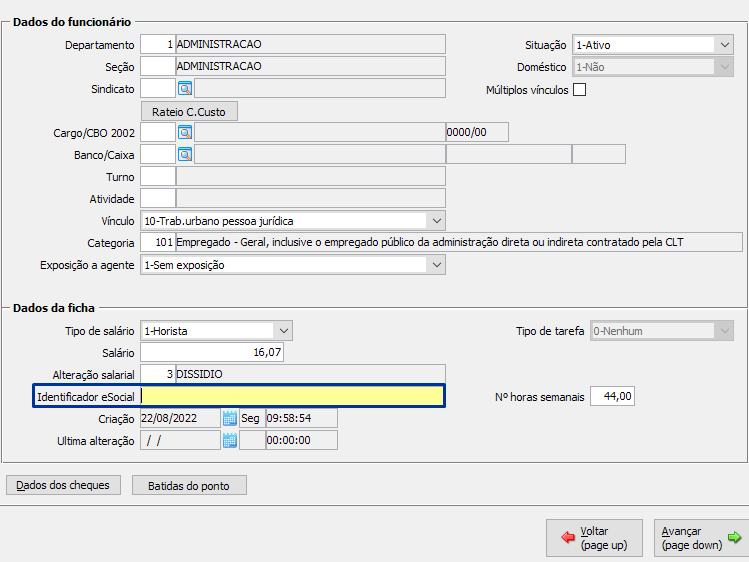Screen dimensions: 749x562
Task: Click the Turno description field
Action: 311,176
